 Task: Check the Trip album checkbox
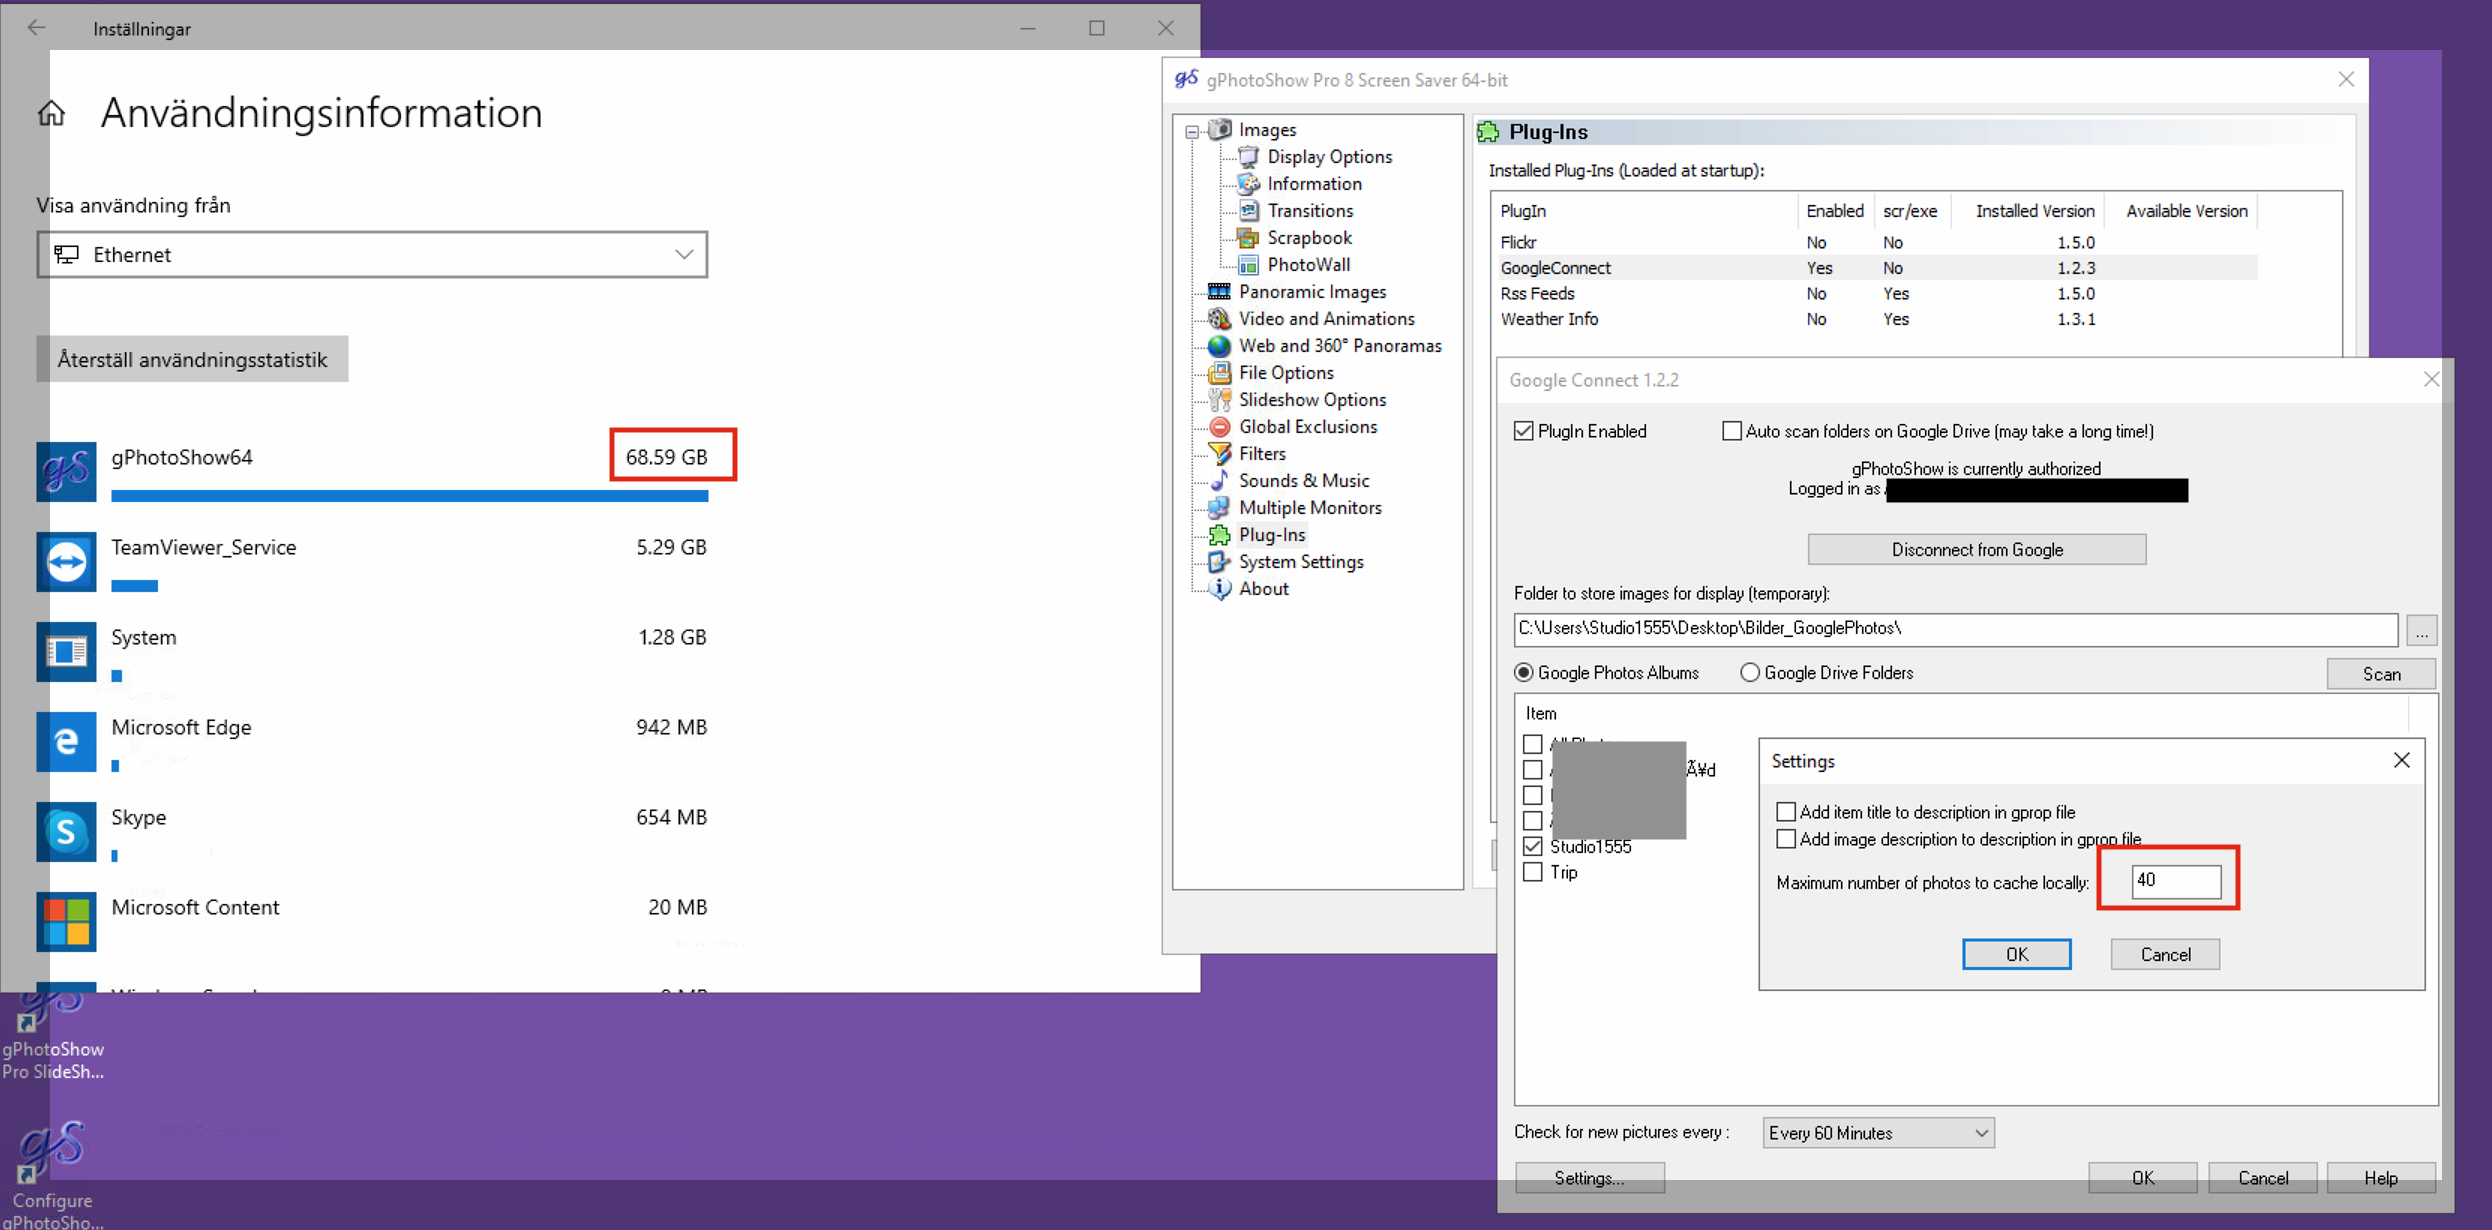[1532, 872]
